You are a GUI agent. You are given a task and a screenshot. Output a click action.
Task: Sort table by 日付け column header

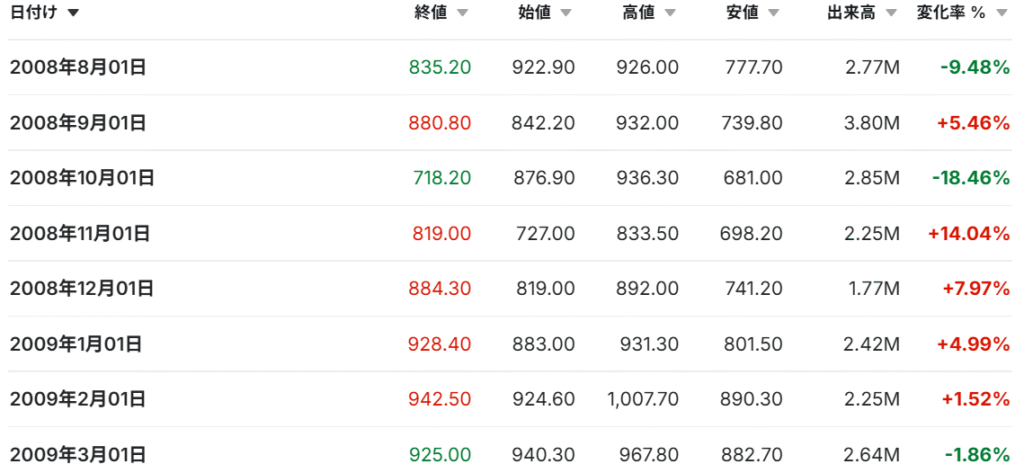click(31, 13)
